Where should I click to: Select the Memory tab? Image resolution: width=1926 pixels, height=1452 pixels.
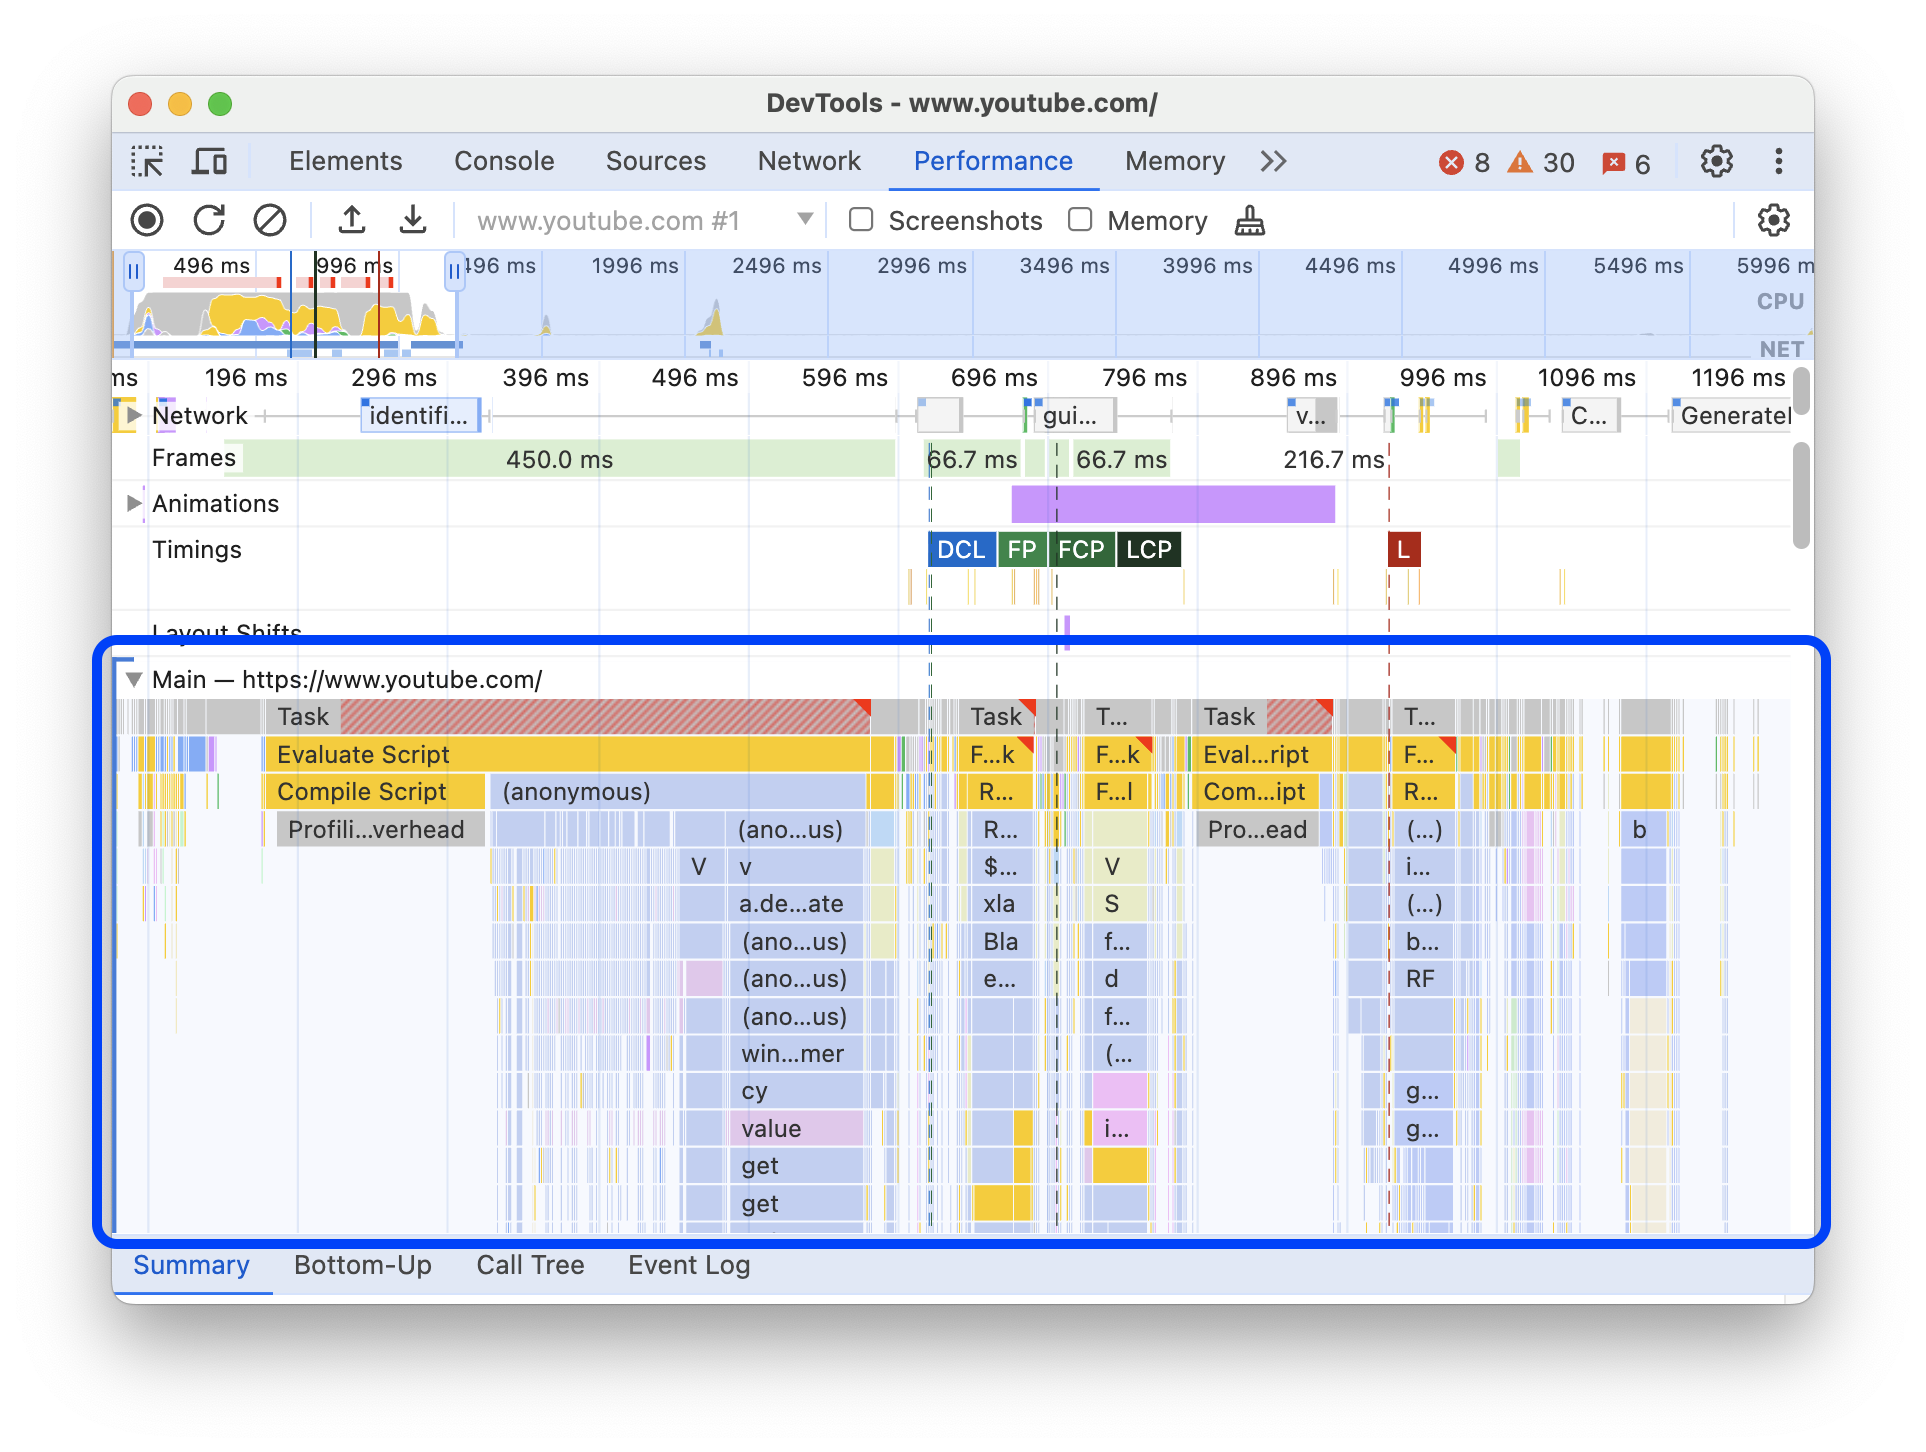[1171, 160]
